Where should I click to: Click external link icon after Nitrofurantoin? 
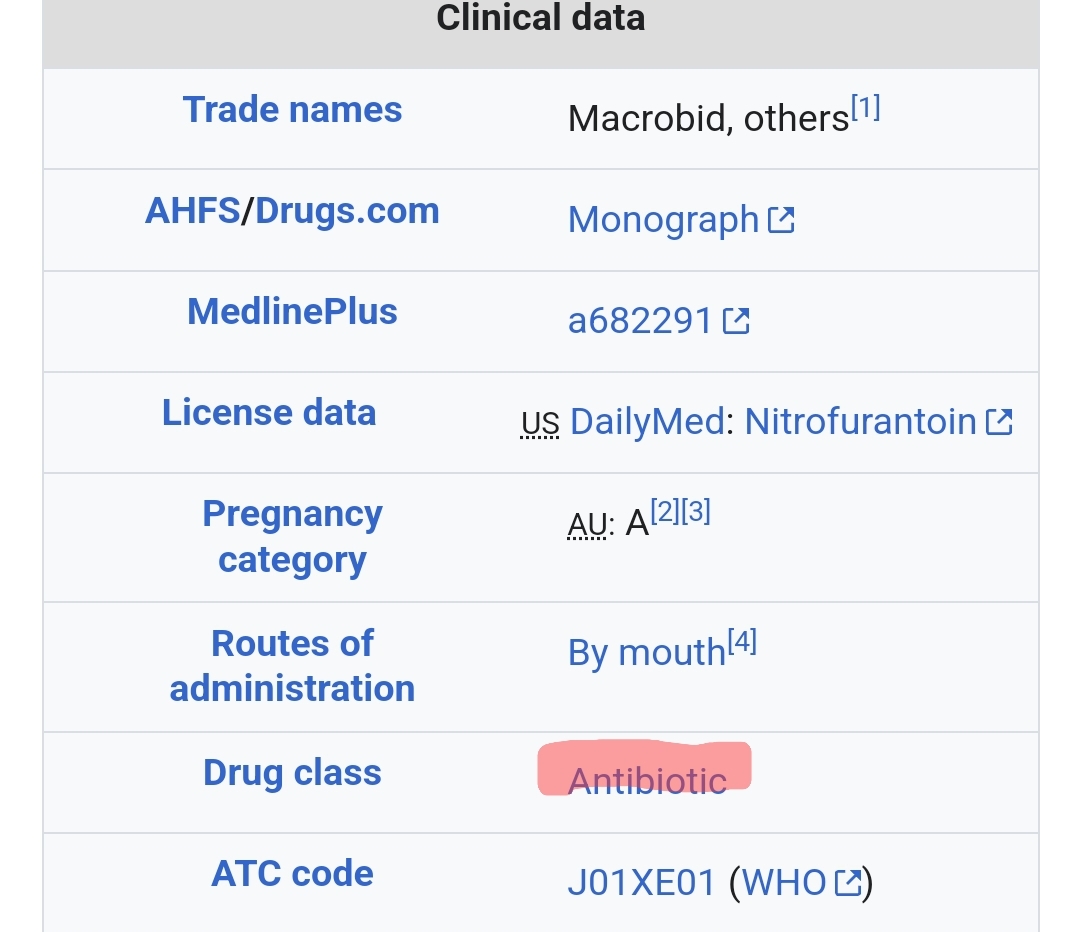tap(999, 422)
